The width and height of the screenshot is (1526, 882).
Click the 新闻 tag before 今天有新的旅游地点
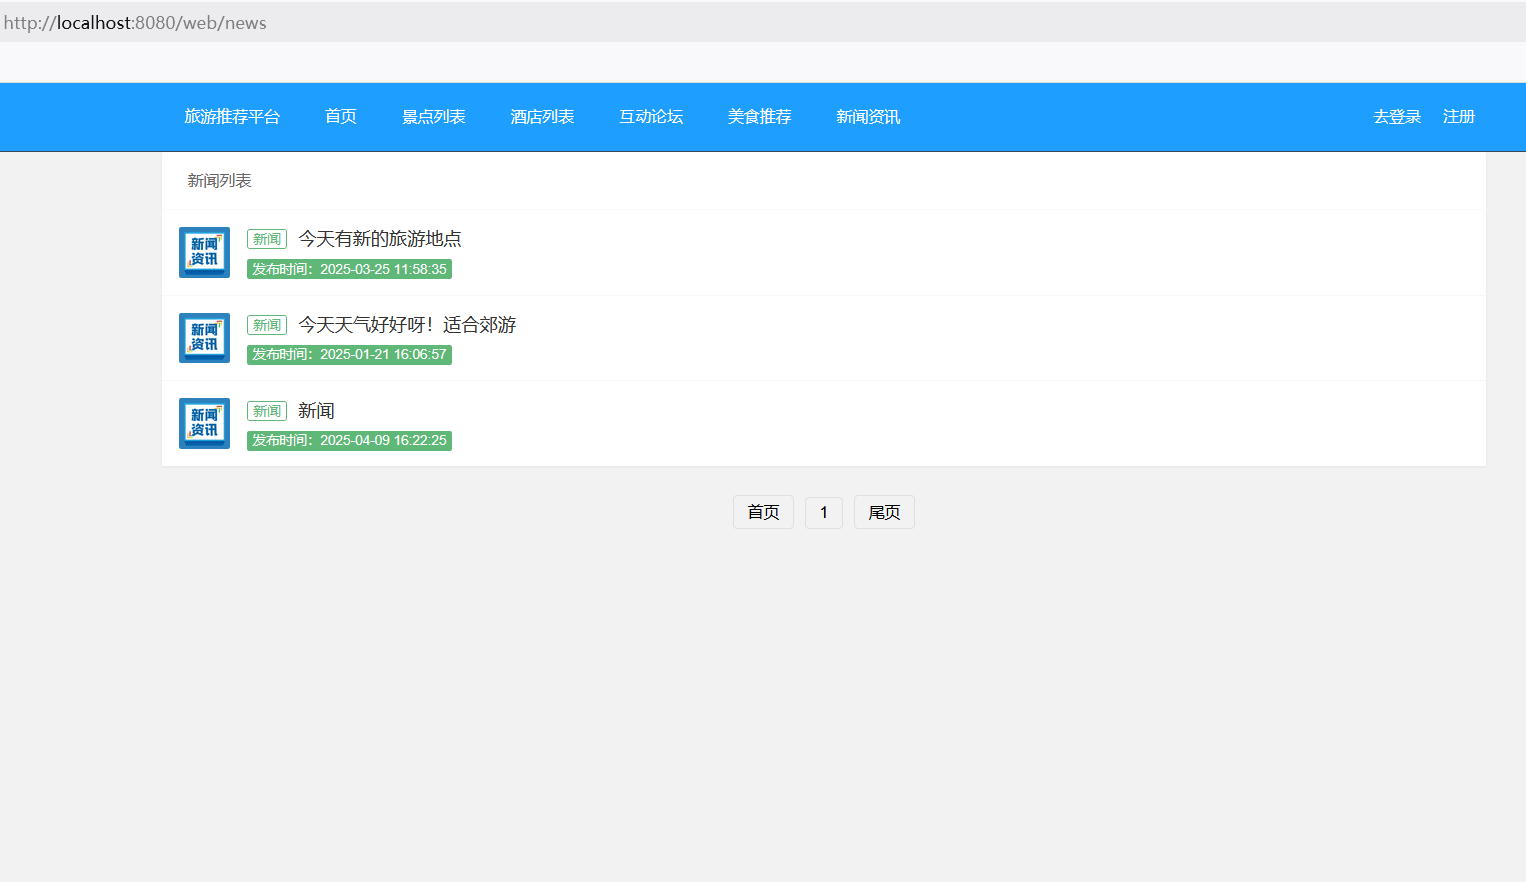point(267,239)
